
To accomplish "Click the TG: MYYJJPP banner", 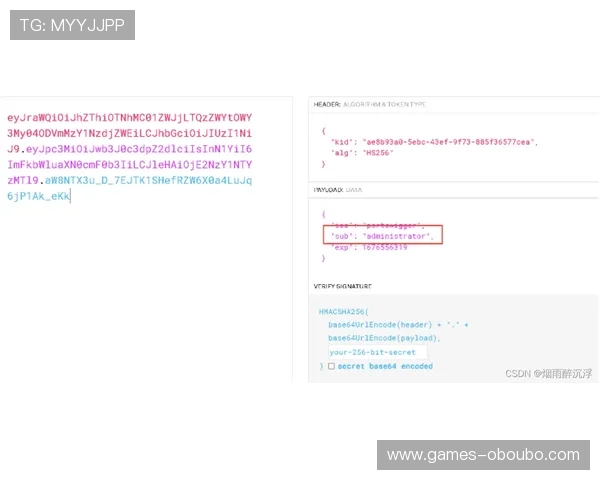I will coord(72,25).
